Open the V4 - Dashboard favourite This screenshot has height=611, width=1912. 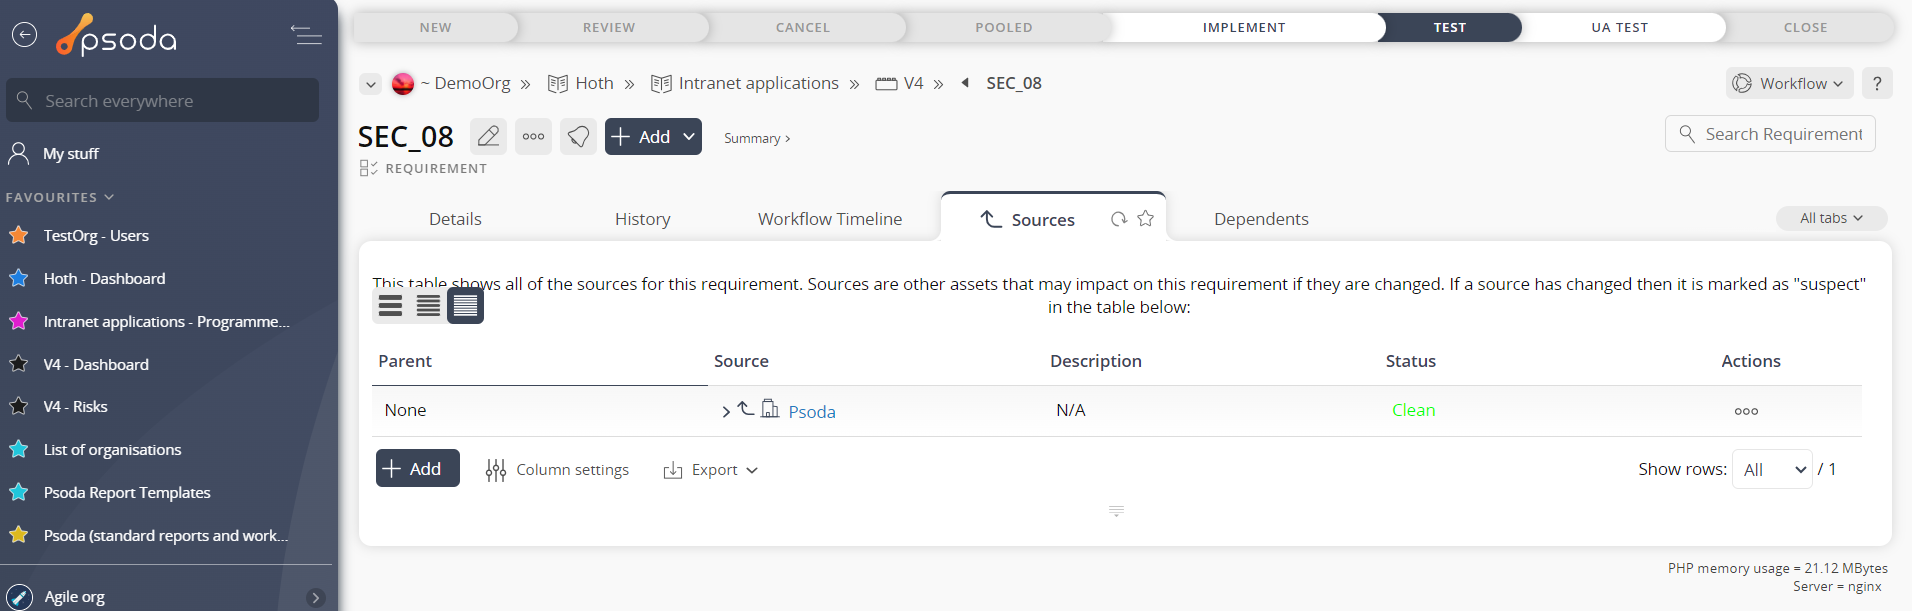(96, 365)
